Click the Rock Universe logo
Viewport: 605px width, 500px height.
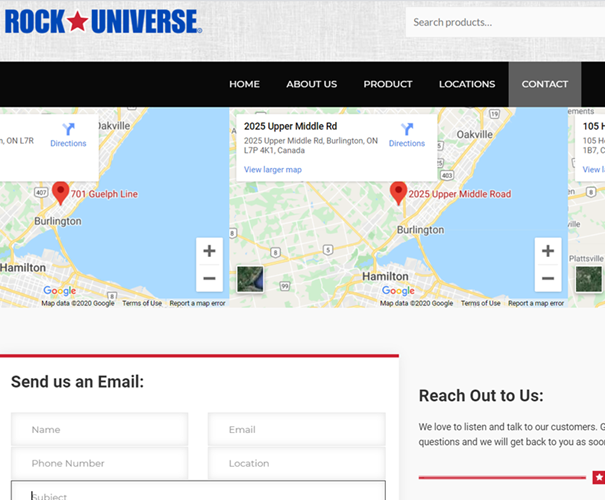coord(103,22)
